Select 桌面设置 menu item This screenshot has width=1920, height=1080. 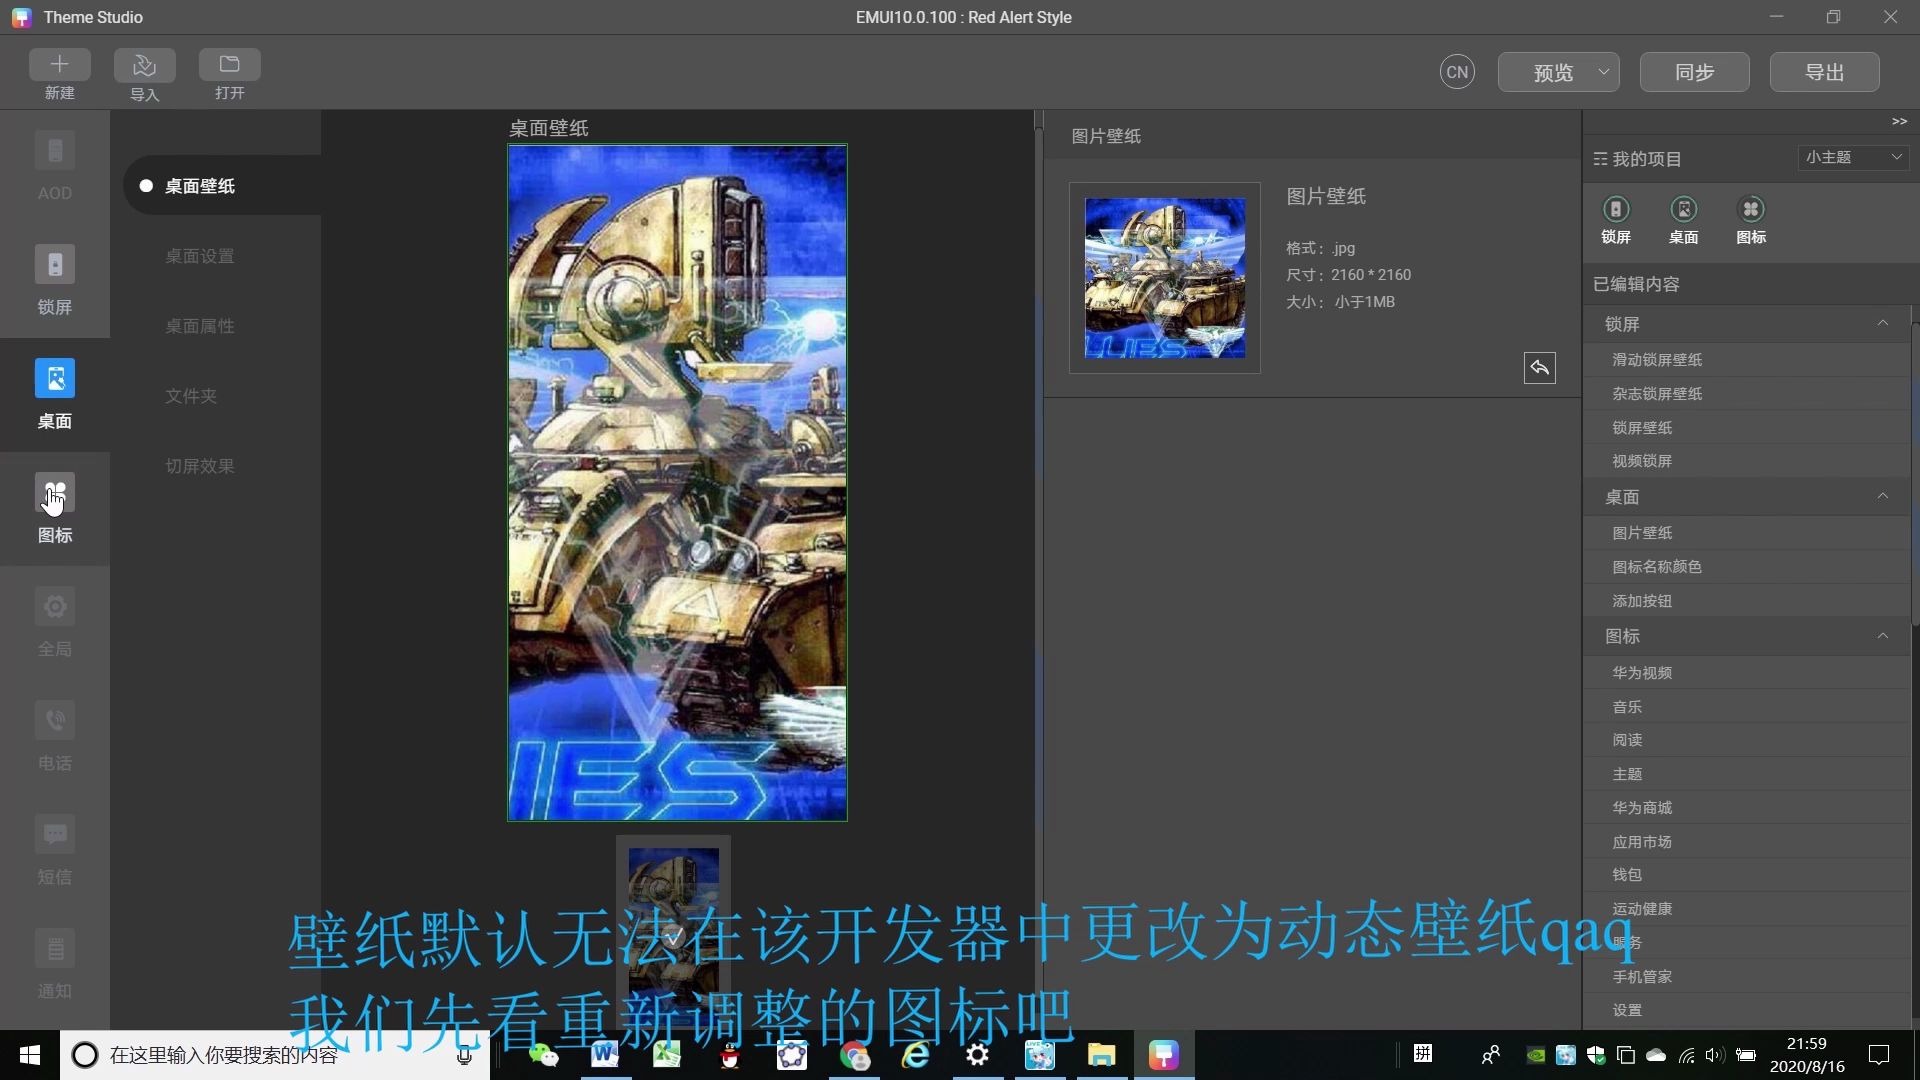[x=200, y=256]
